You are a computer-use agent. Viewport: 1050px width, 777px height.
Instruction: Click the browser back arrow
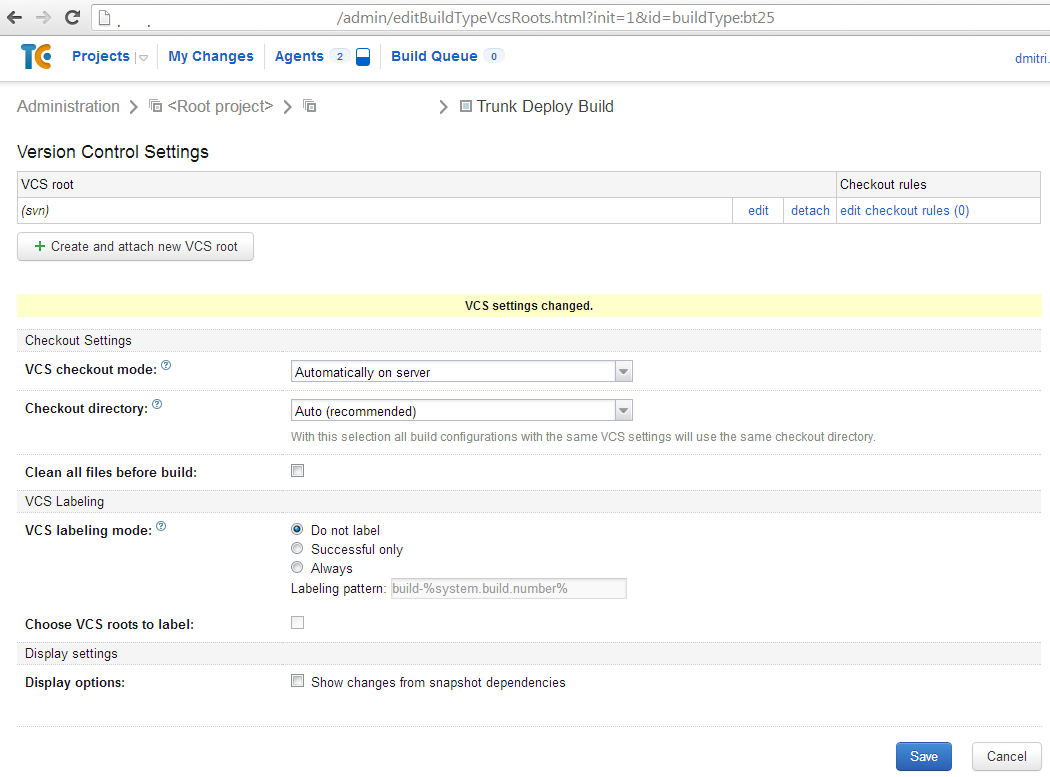click(14, 17)
